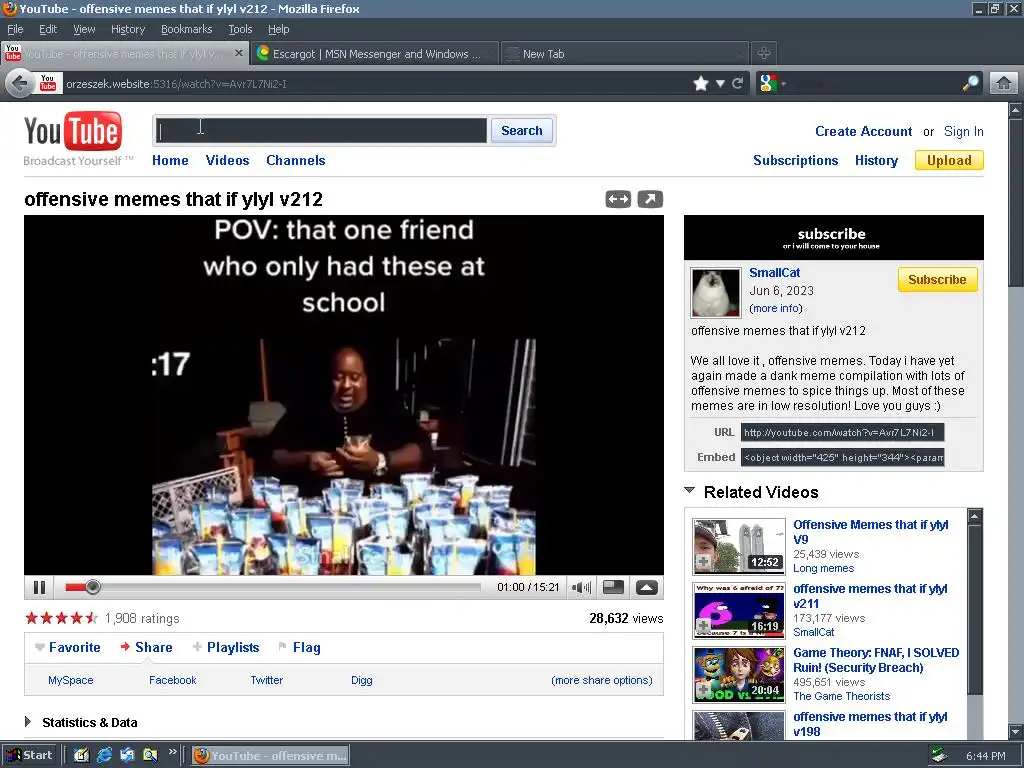The image size is (1024, 768).
Task: Click the search magnifier in Firefox search box
Action: pos(971,84)
